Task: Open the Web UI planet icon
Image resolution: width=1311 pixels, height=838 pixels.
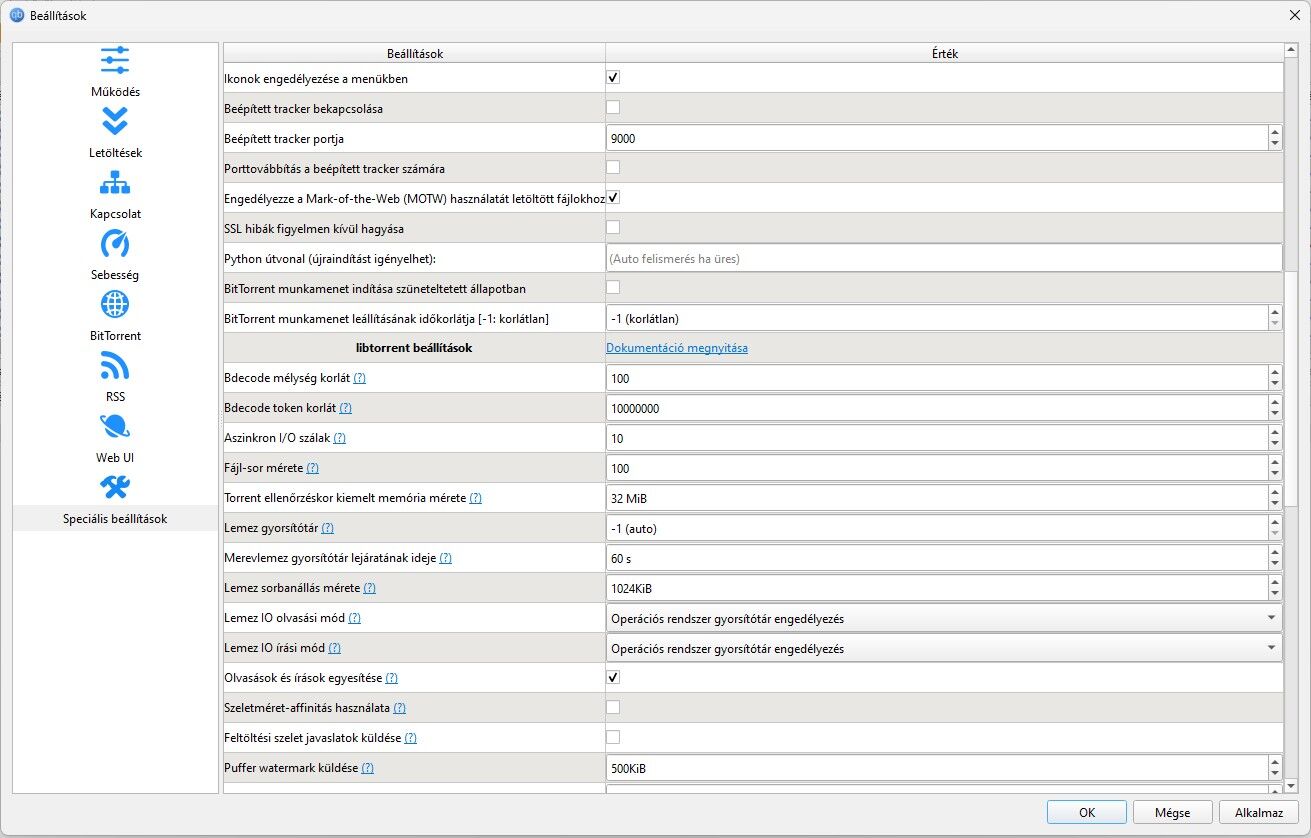Action: point(115,427)
